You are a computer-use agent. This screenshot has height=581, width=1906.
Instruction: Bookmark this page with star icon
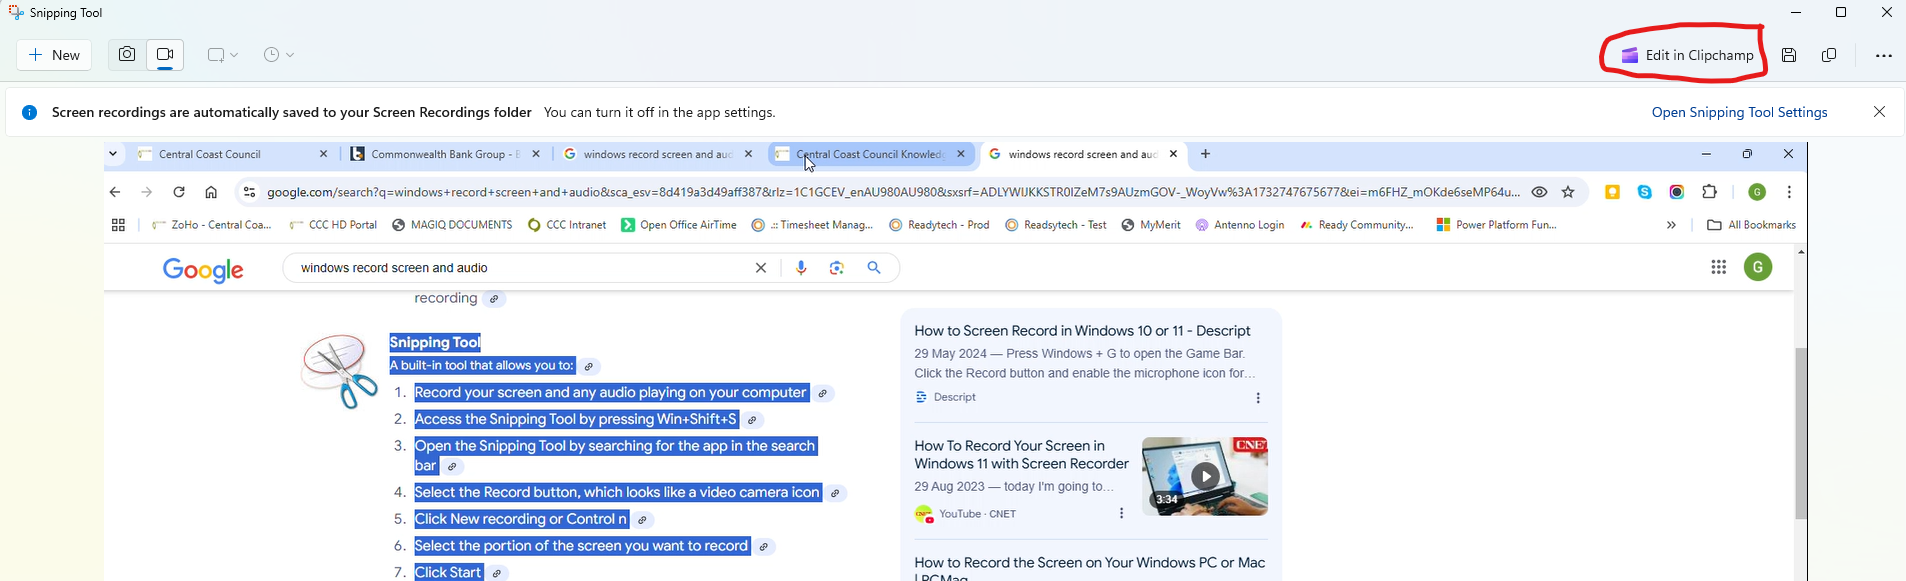[x=1569, y=192]
